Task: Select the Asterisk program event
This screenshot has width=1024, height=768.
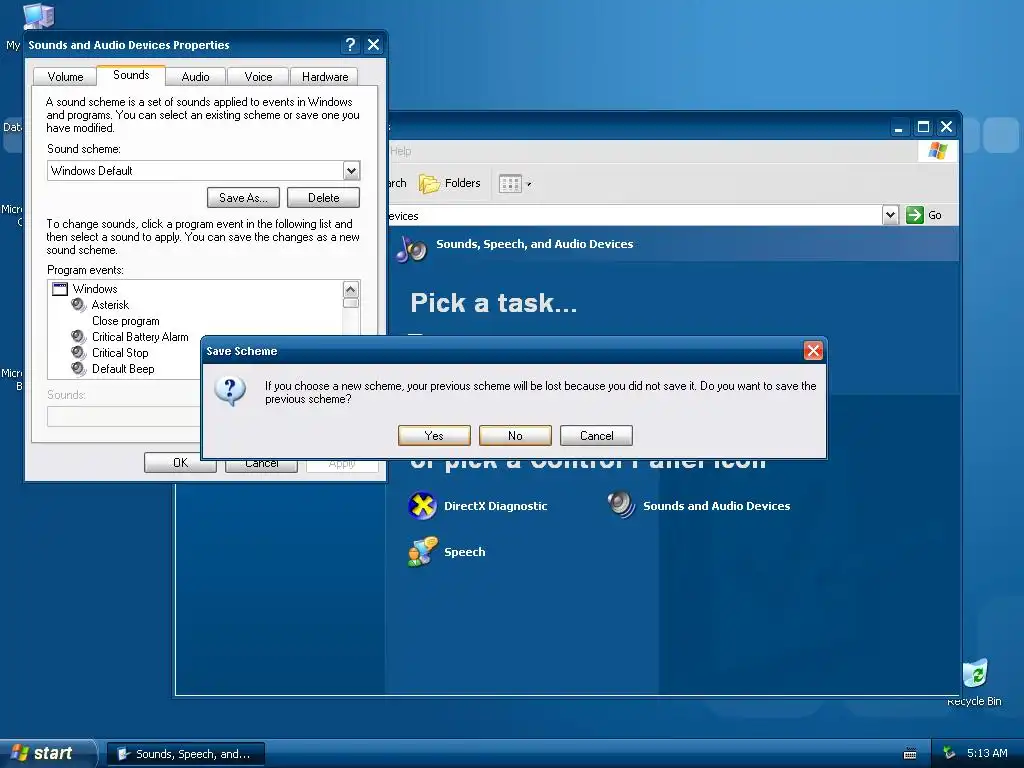Action: tap(110, 305)
